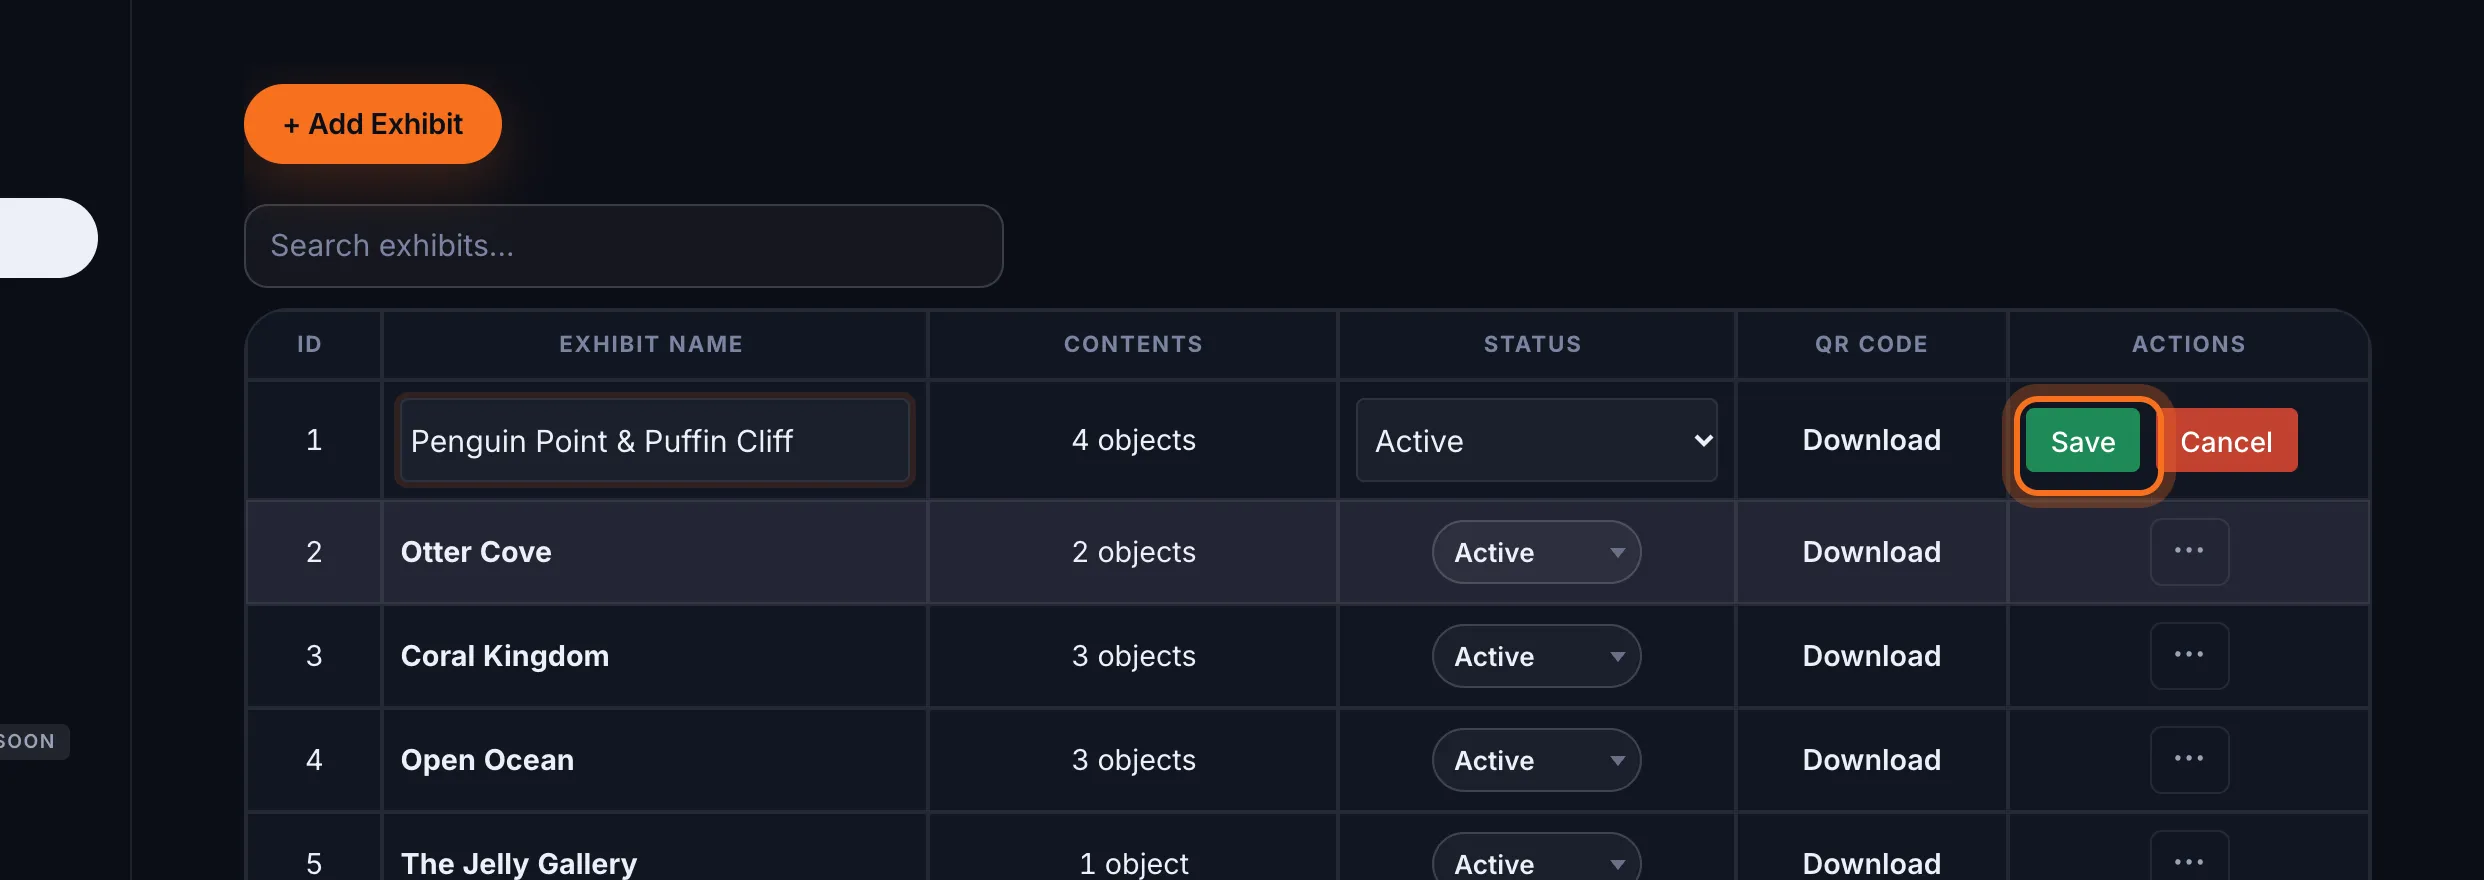Click the 3 objects cell for Open Ocean
This screenshot has height=880, width=2484.
(x=1133, y=760)
